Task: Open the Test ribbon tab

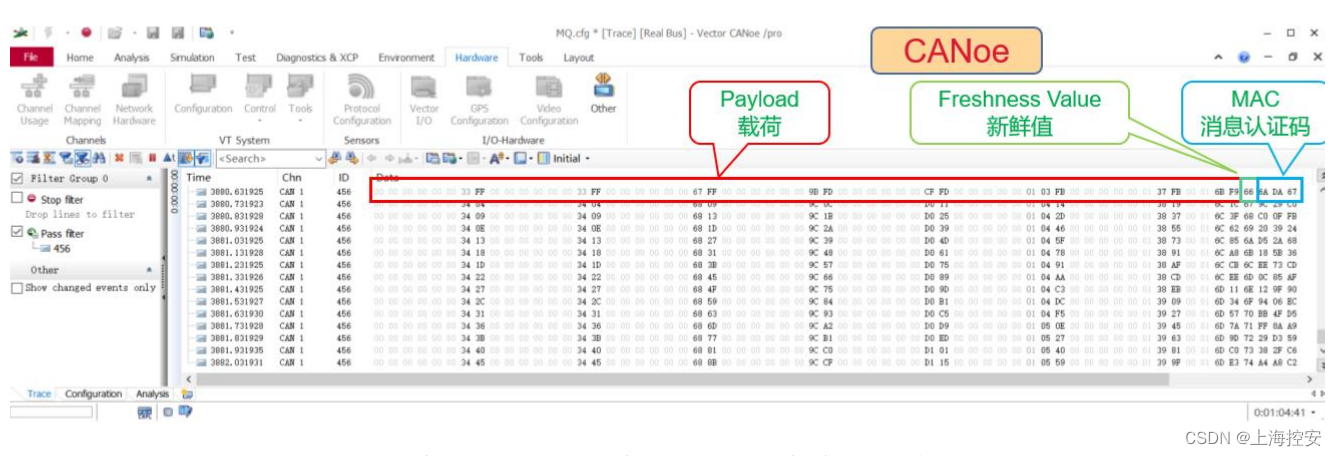Action: (245, 58)
